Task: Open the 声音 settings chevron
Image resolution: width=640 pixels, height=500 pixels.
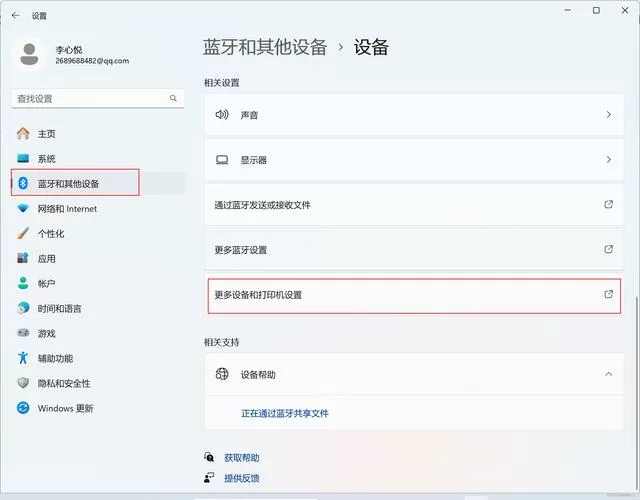Action: coord(609,115)
